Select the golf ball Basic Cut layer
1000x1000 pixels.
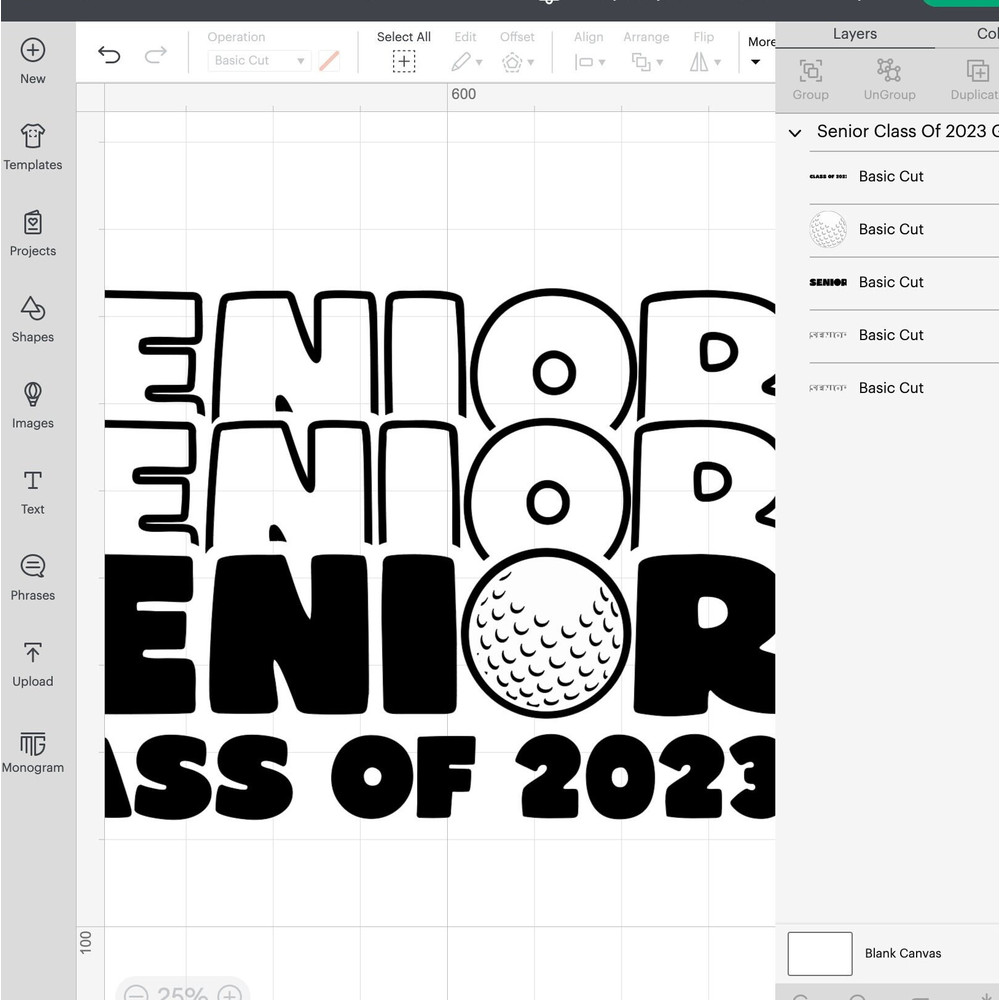point(890,229)
